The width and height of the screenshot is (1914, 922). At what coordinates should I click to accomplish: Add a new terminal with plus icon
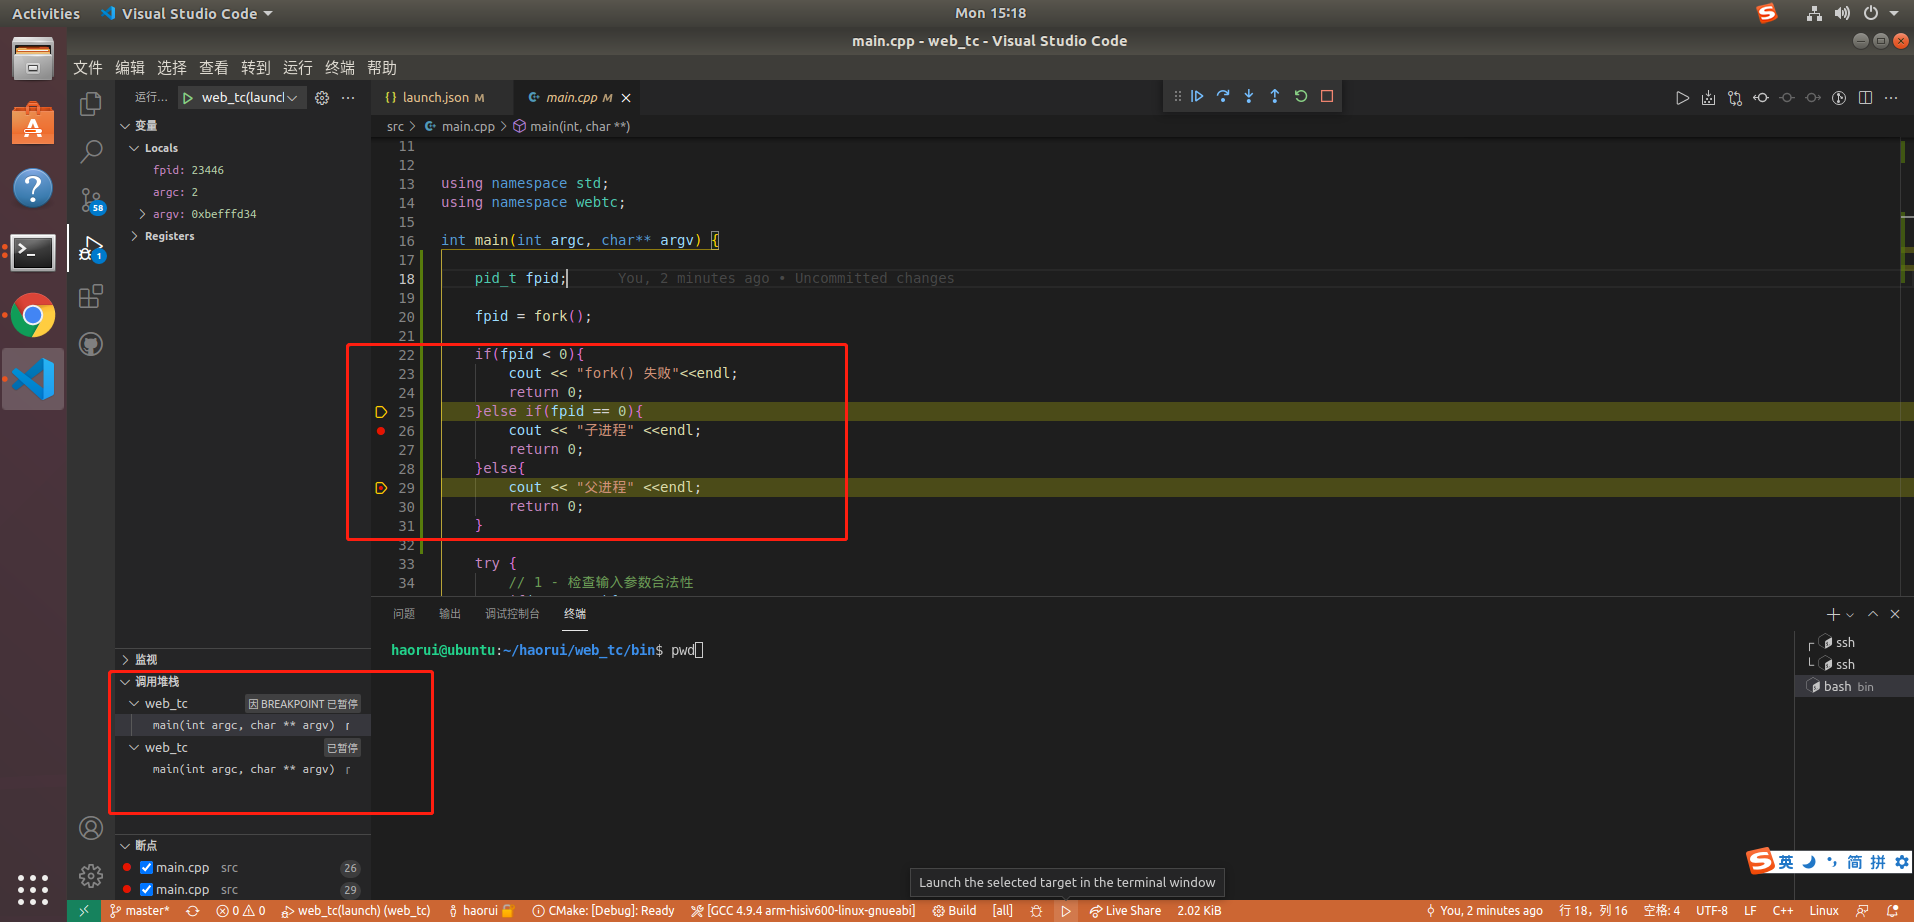tap(1833, 614)
